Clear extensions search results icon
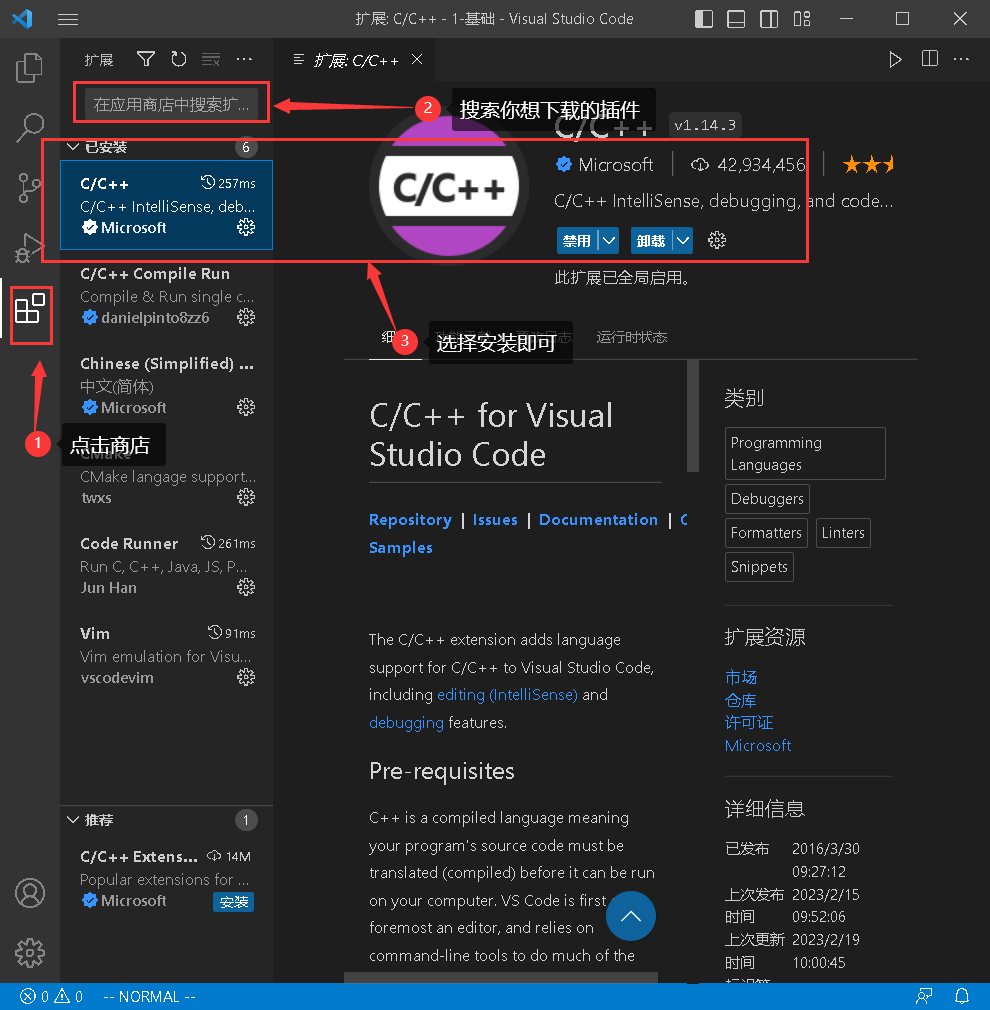This screenshot has height=1010, width=990. click(x=211, y=59)
